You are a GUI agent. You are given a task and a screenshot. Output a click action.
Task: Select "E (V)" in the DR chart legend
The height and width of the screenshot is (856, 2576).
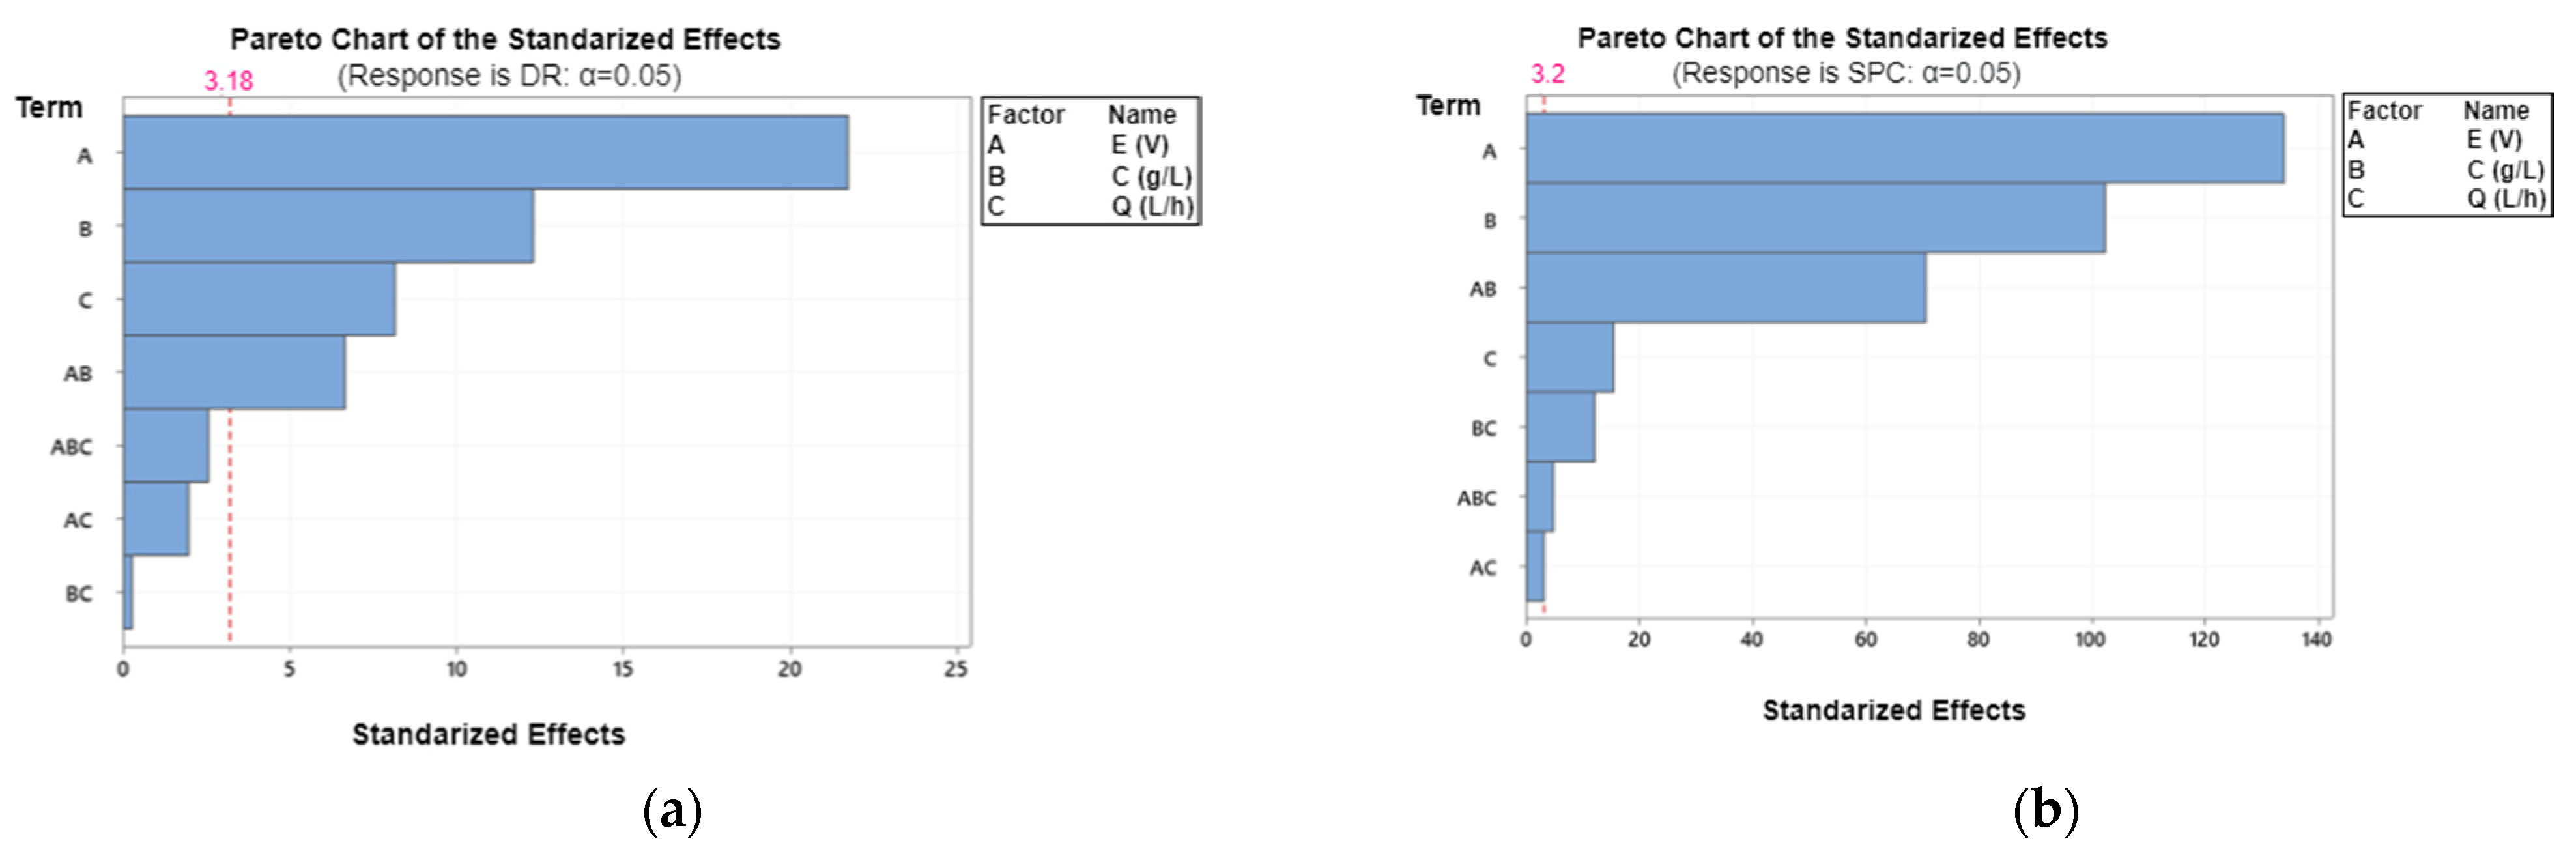click(x=1139, y=145)
